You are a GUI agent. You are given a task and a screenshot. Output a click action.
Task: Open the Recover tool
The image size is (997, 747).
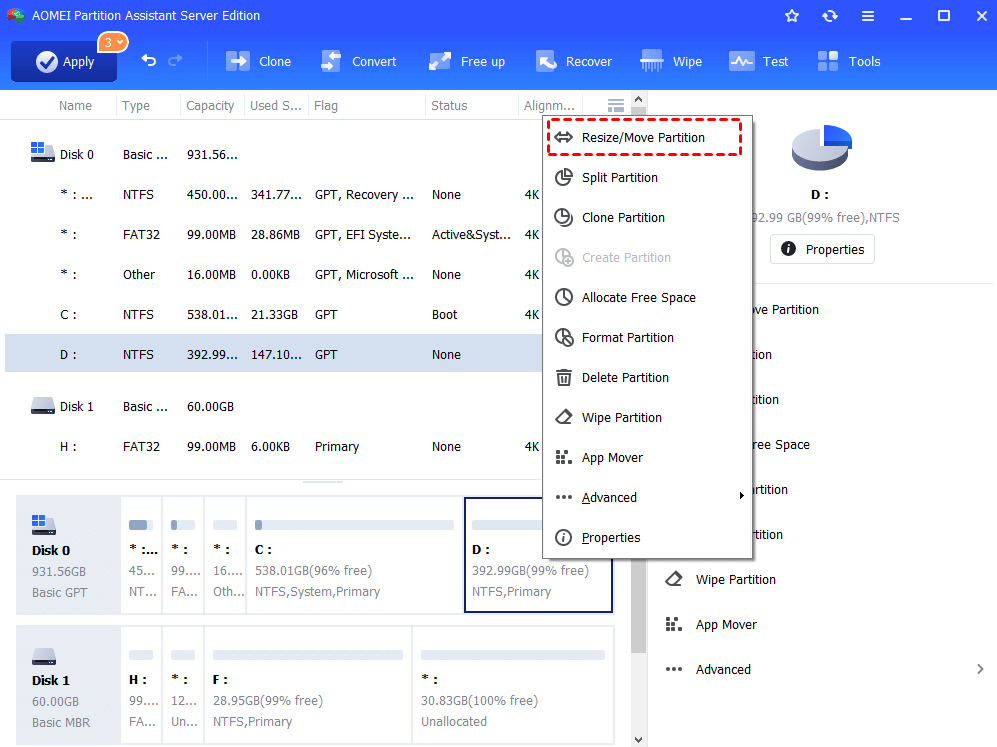574,62
